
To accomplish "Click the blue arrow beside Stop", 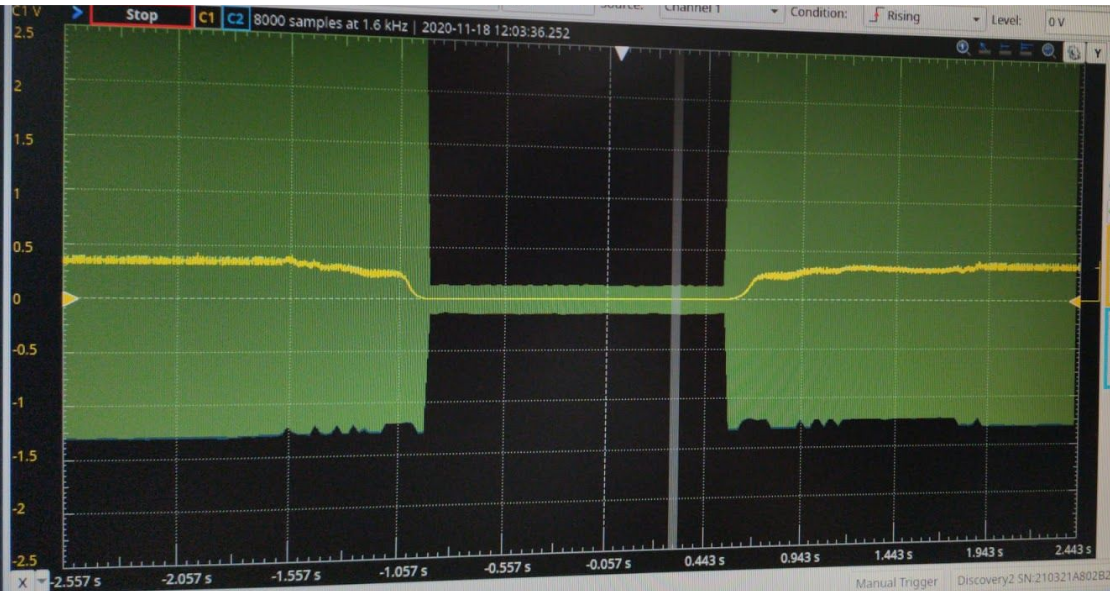I will pos(77,12).
